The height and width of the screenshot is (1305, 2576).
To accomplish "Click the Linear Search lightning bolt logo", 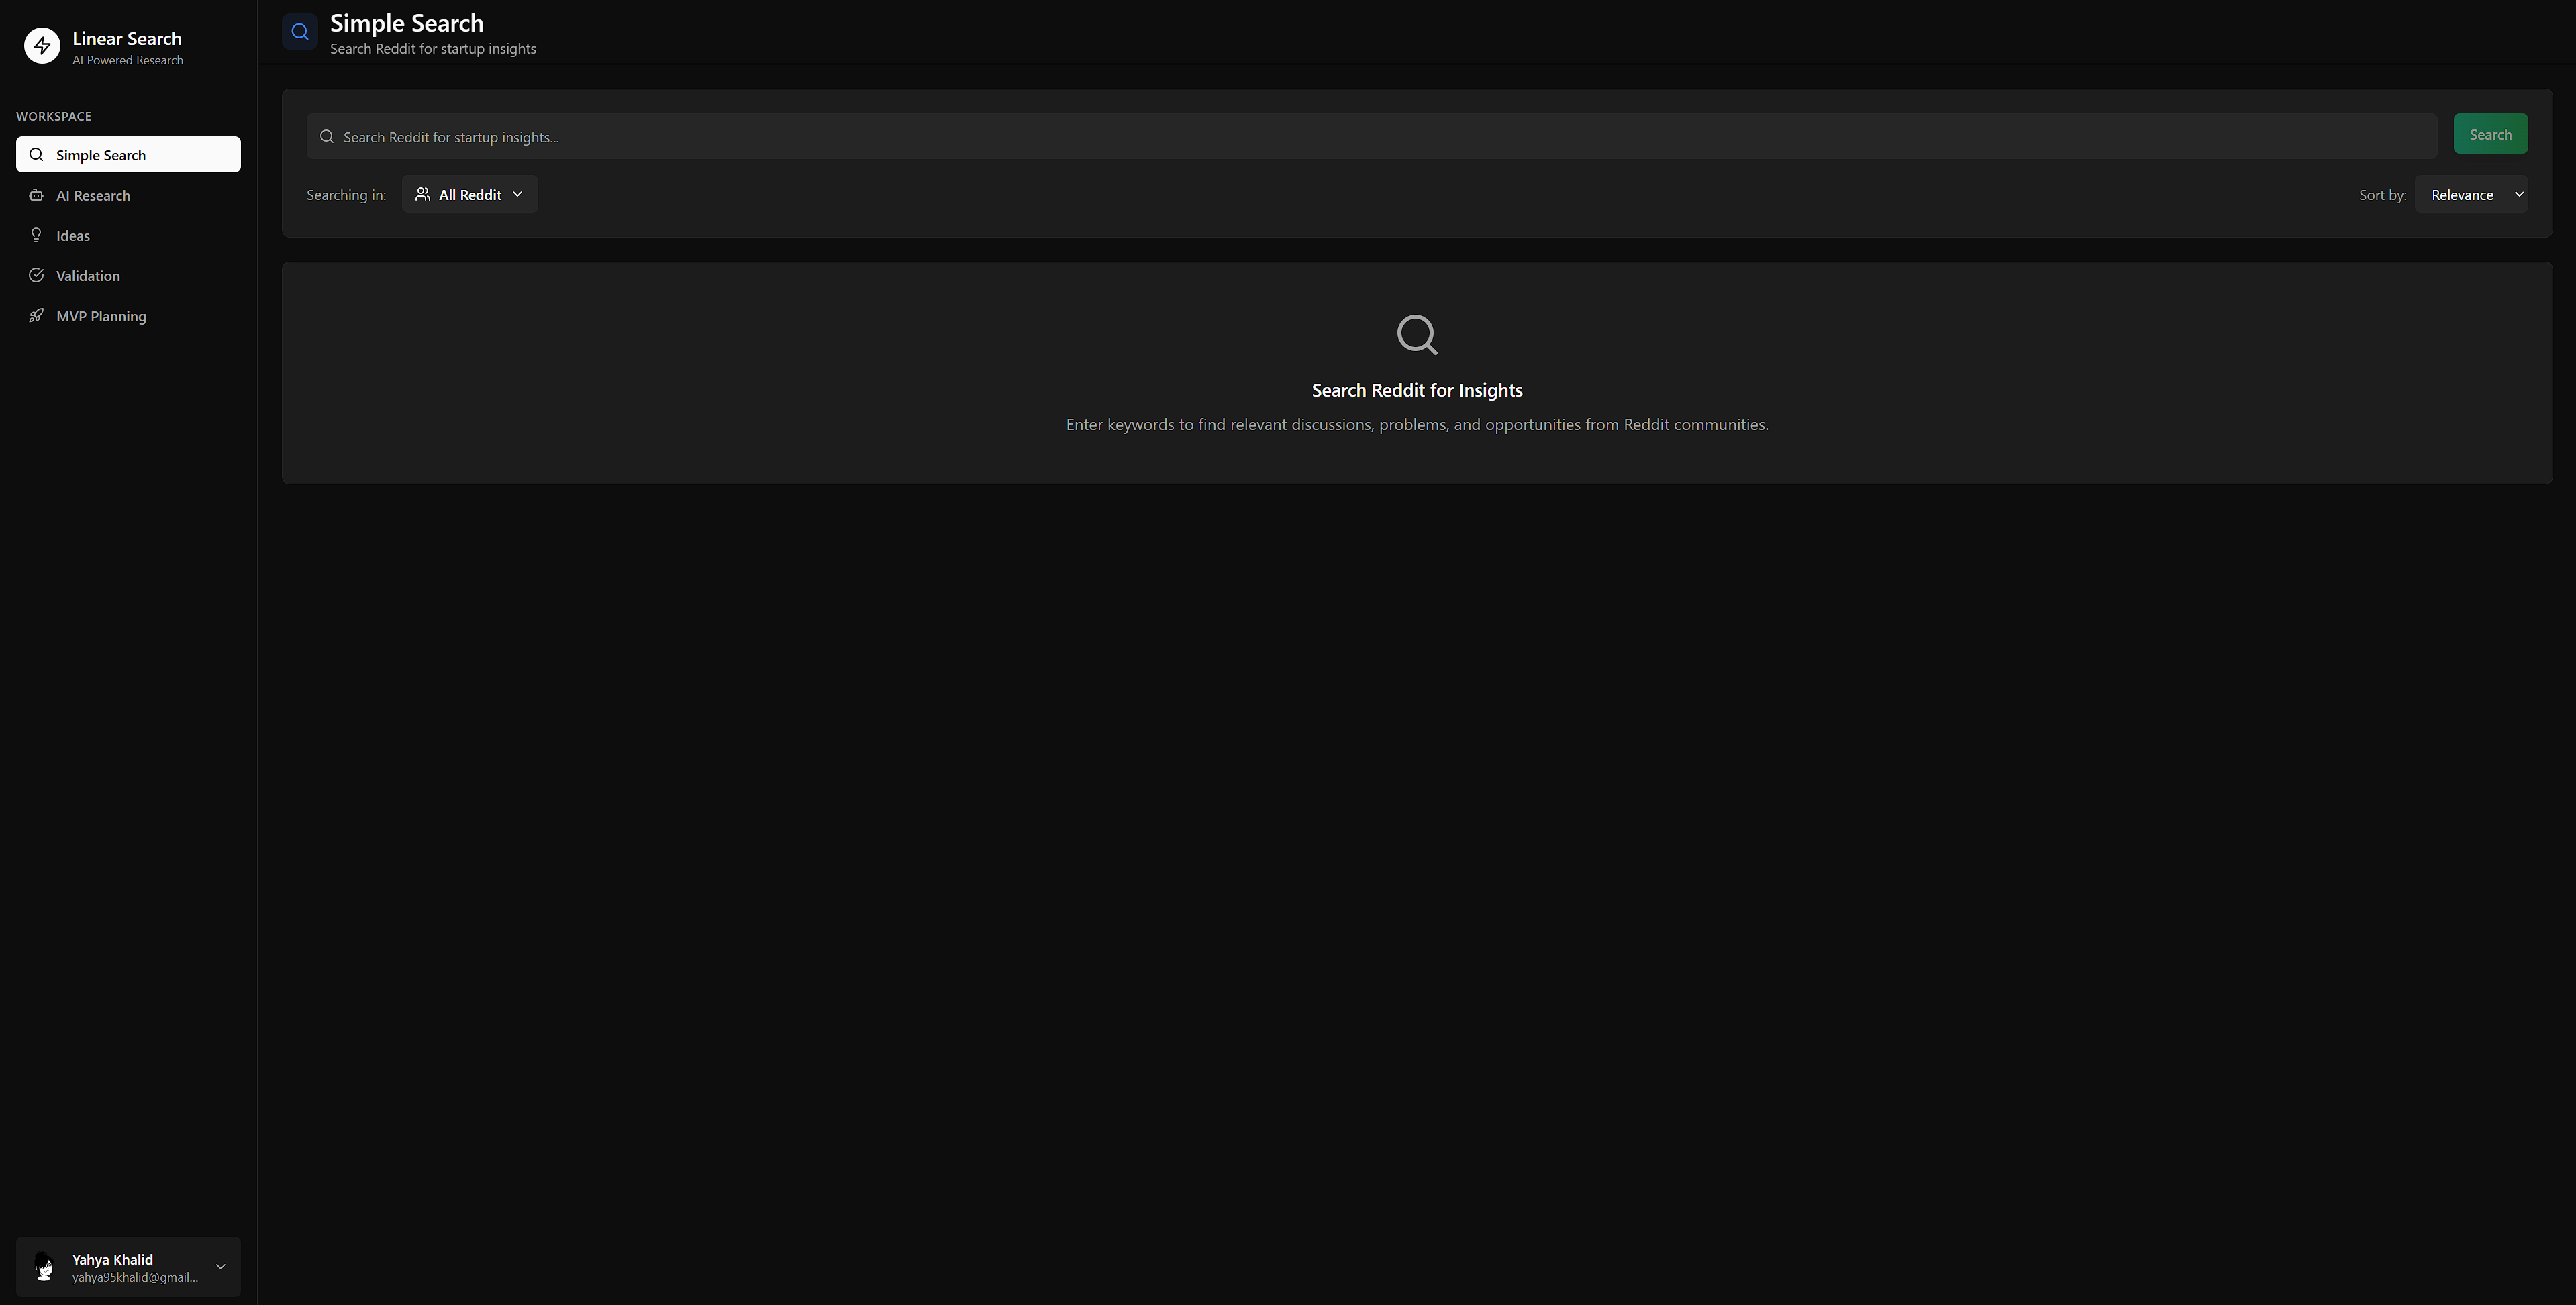I will click(x=42, y=46).
